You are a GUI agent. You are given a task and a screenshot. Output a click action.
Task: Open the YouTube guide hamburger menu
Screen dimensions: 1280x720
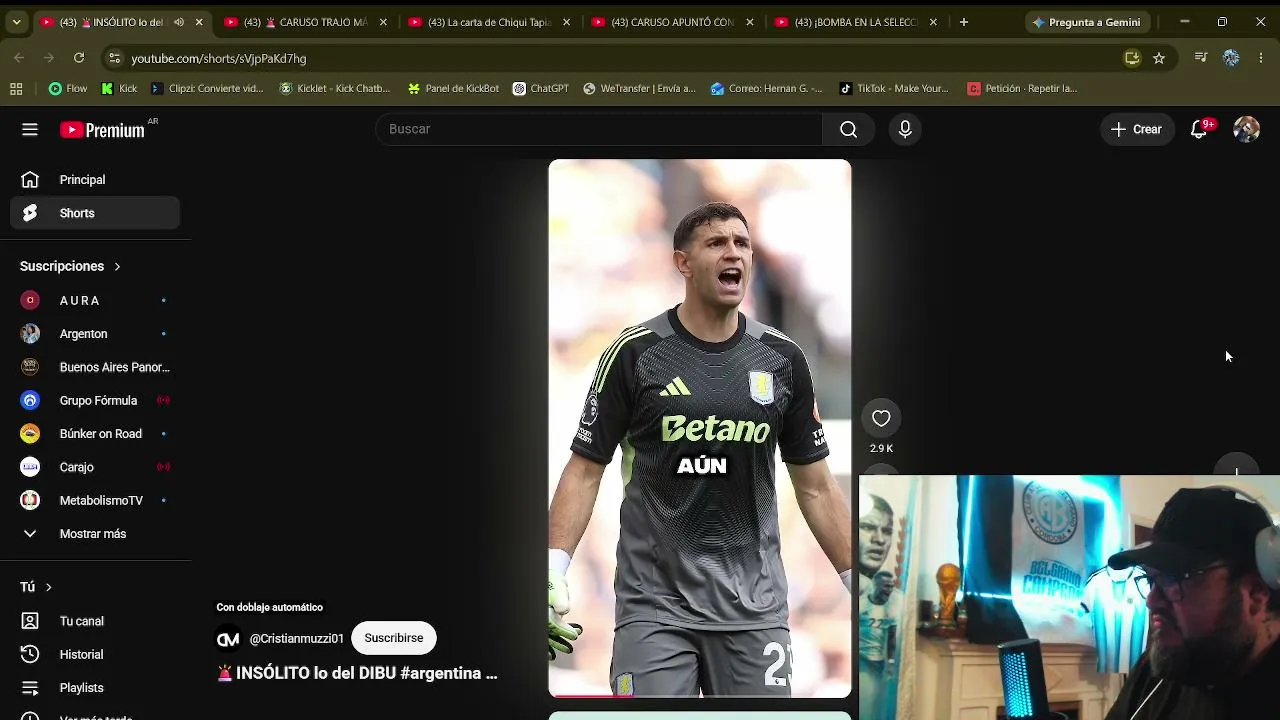(x=30, y=129)
